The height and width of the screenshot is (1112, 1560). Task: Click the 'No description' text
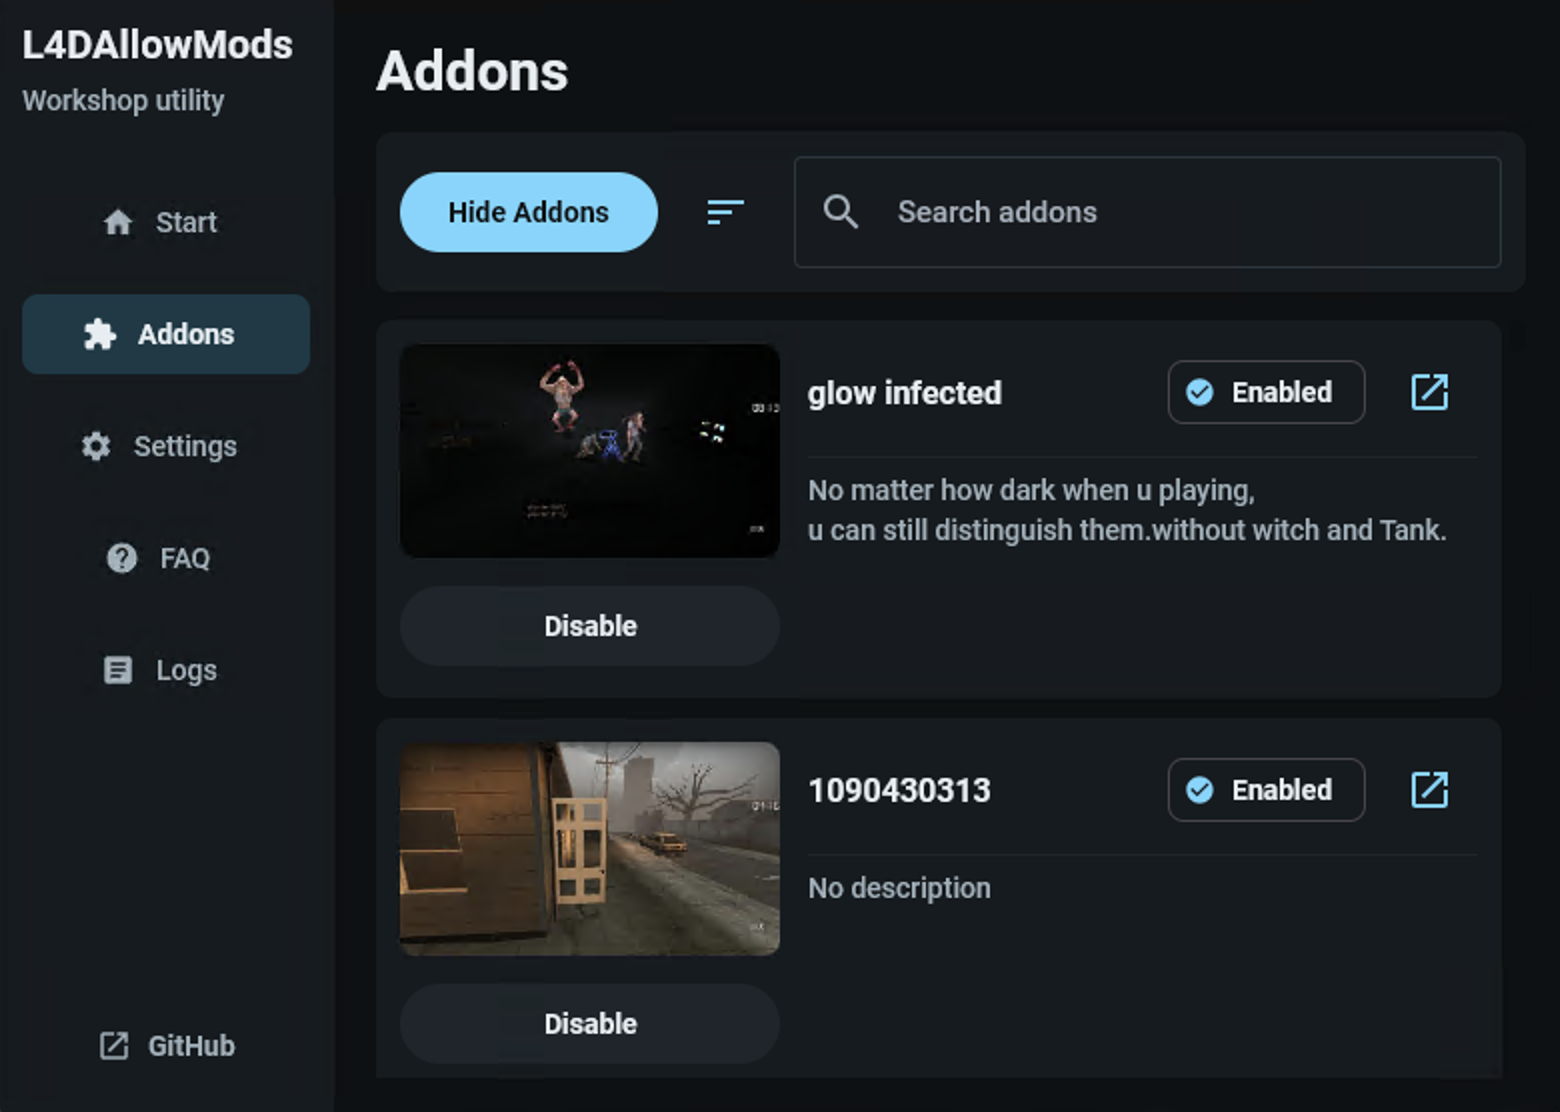(x=899, y=888)
